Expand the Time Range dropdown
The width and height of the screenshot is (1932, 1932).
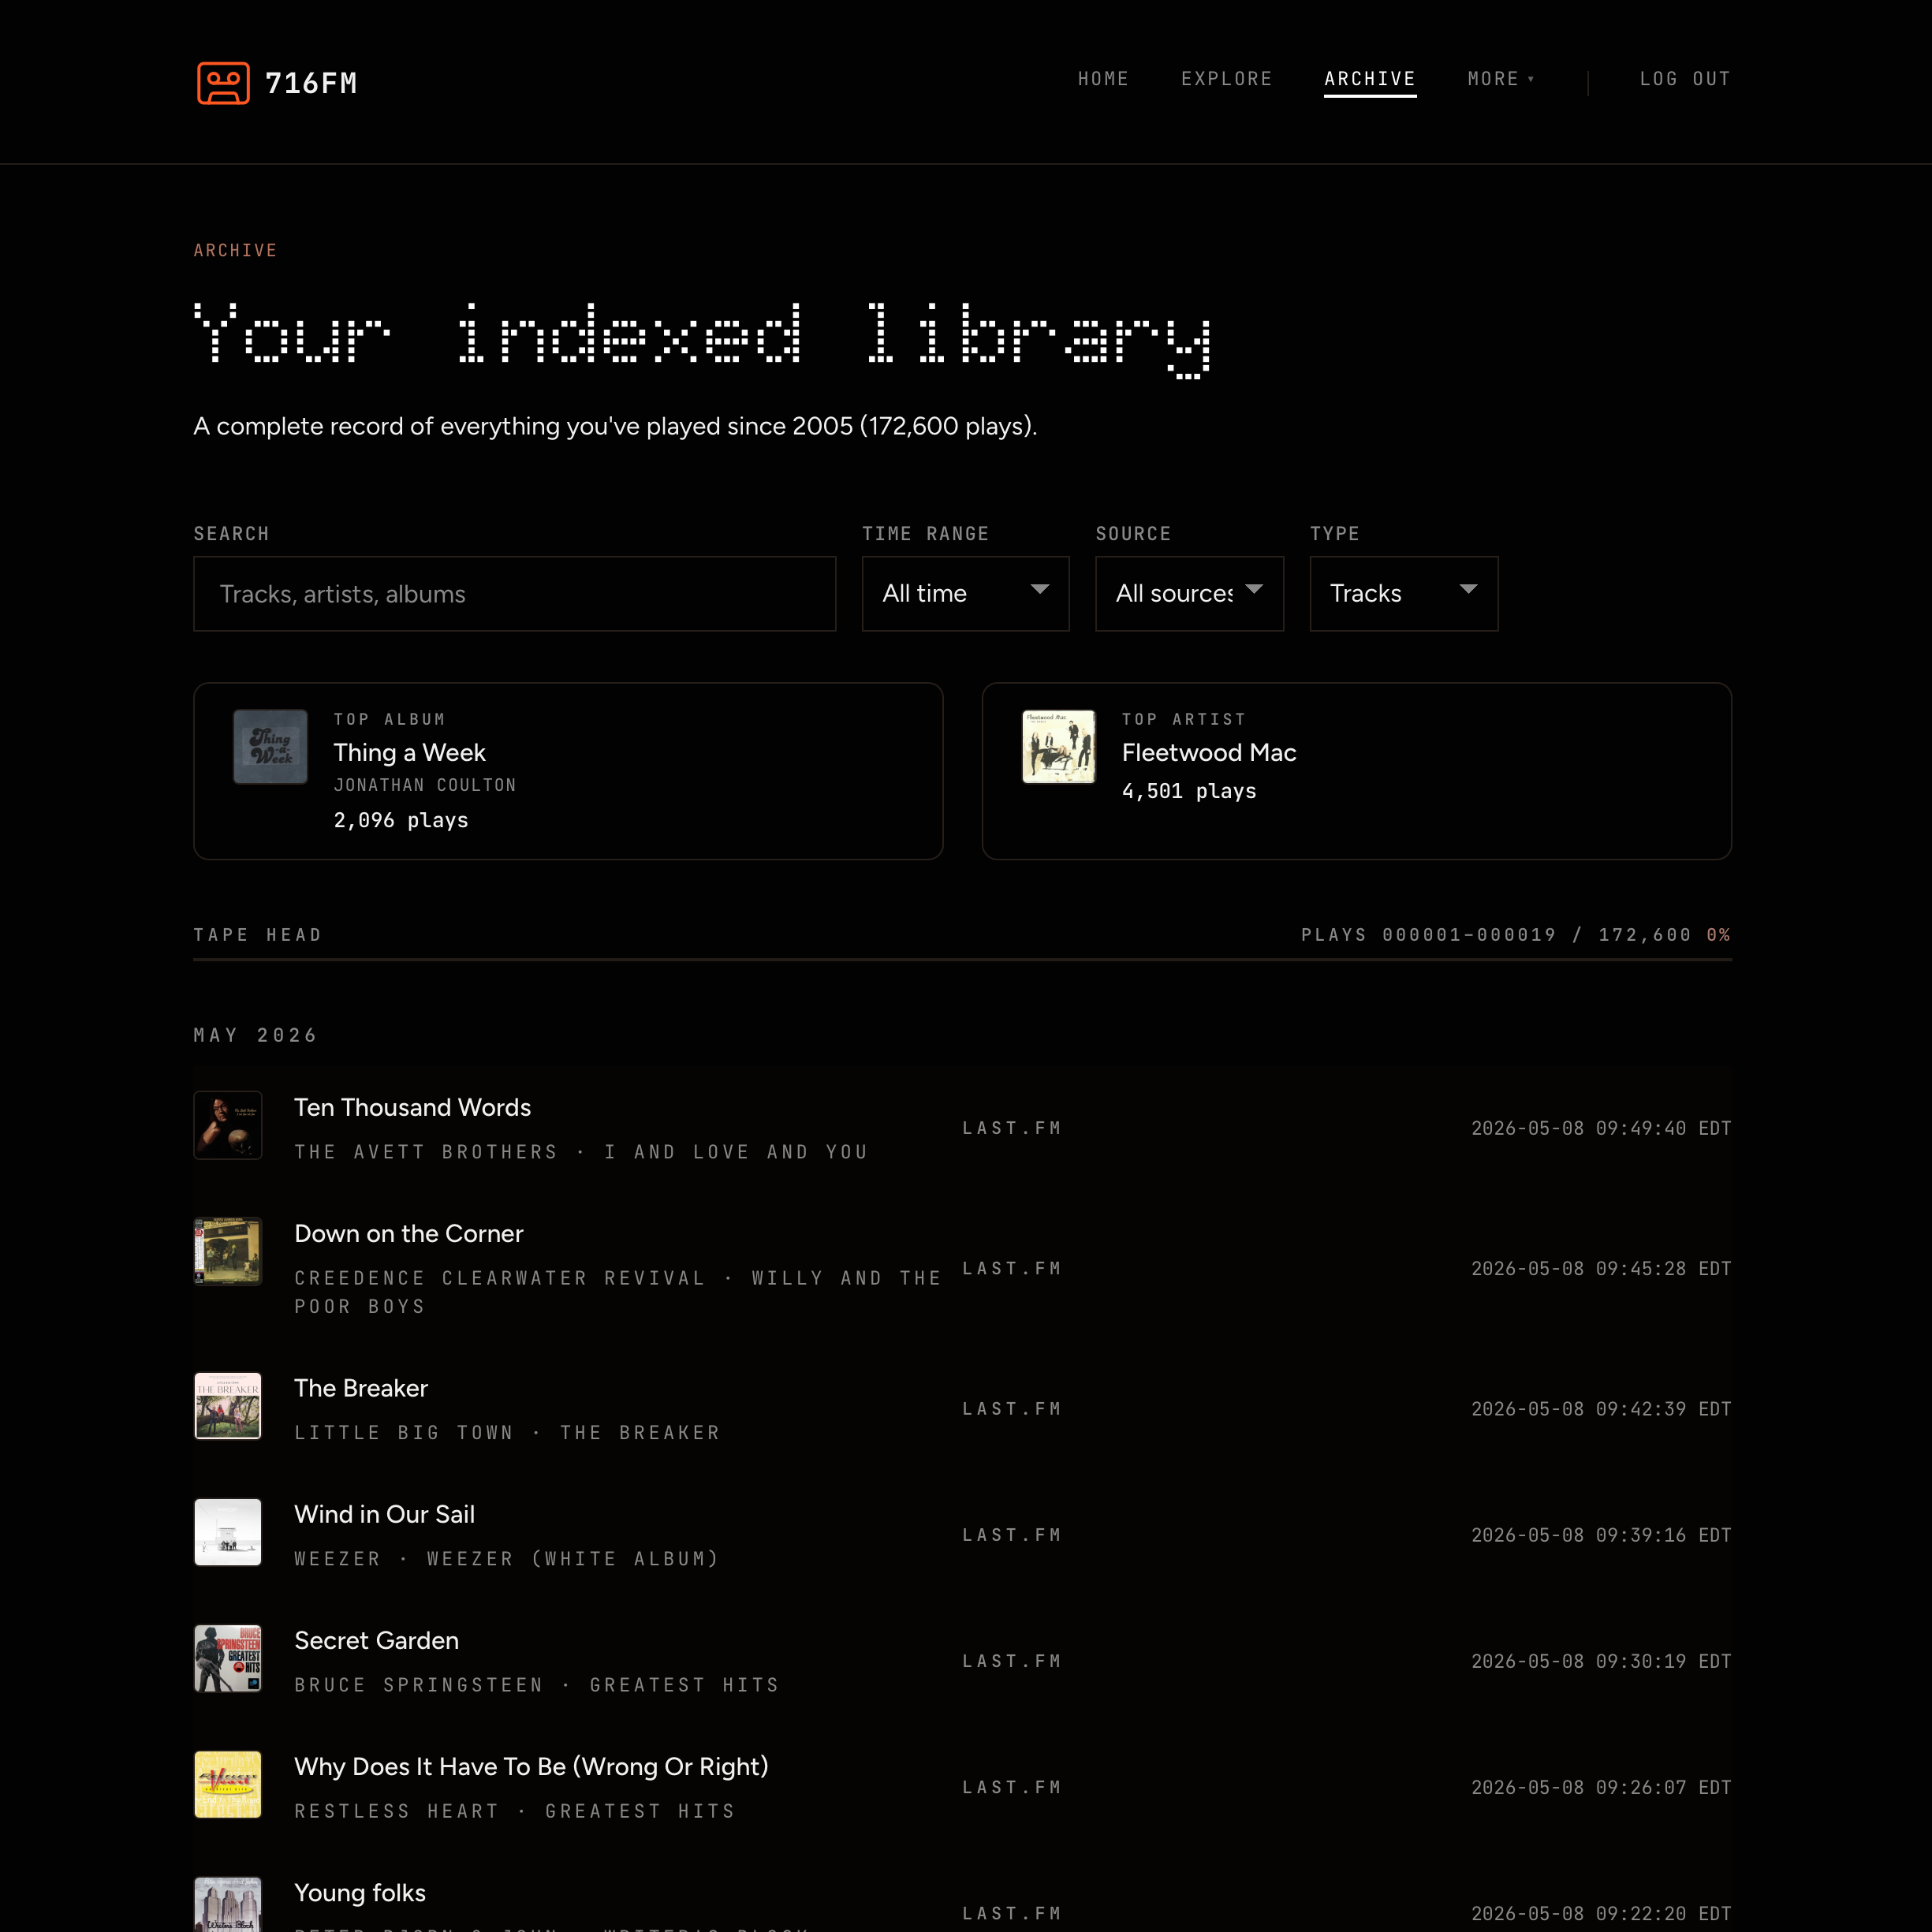965,594
